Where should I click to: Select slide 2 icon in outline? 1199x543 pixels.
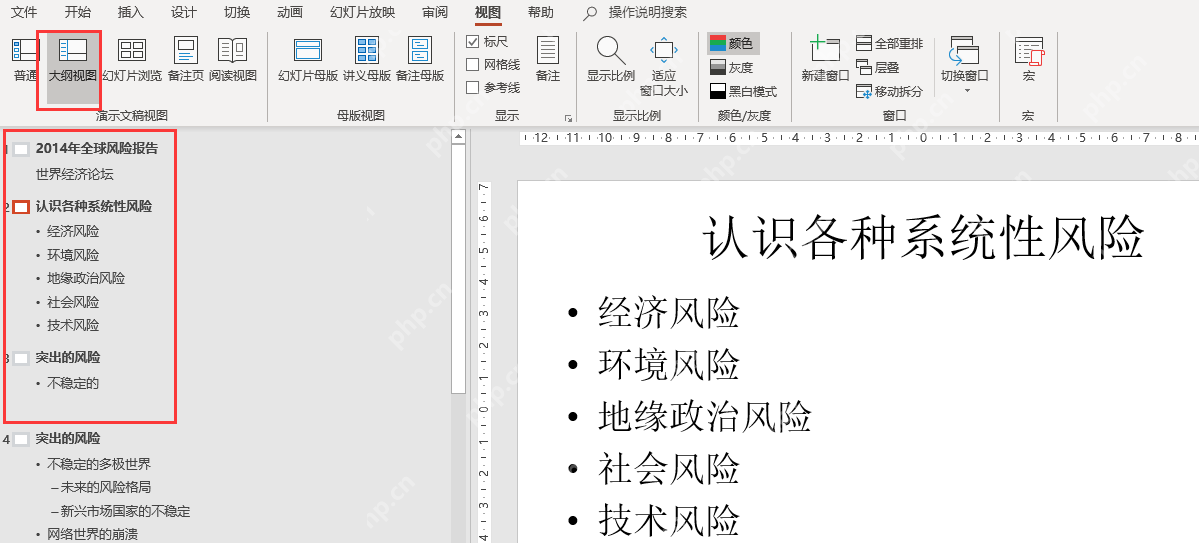click(x=21, y=206)
